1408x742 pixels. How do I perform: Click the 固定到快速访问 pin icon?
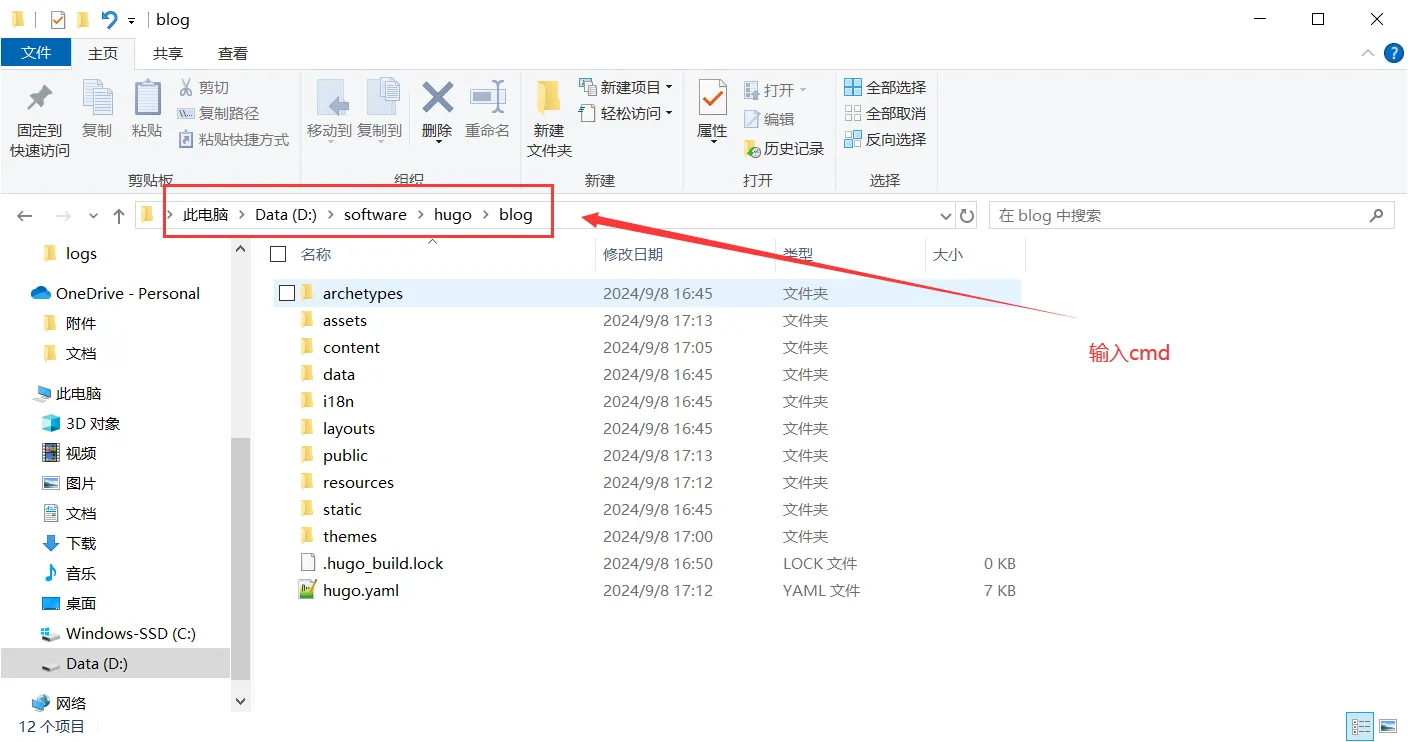point(40,98)
